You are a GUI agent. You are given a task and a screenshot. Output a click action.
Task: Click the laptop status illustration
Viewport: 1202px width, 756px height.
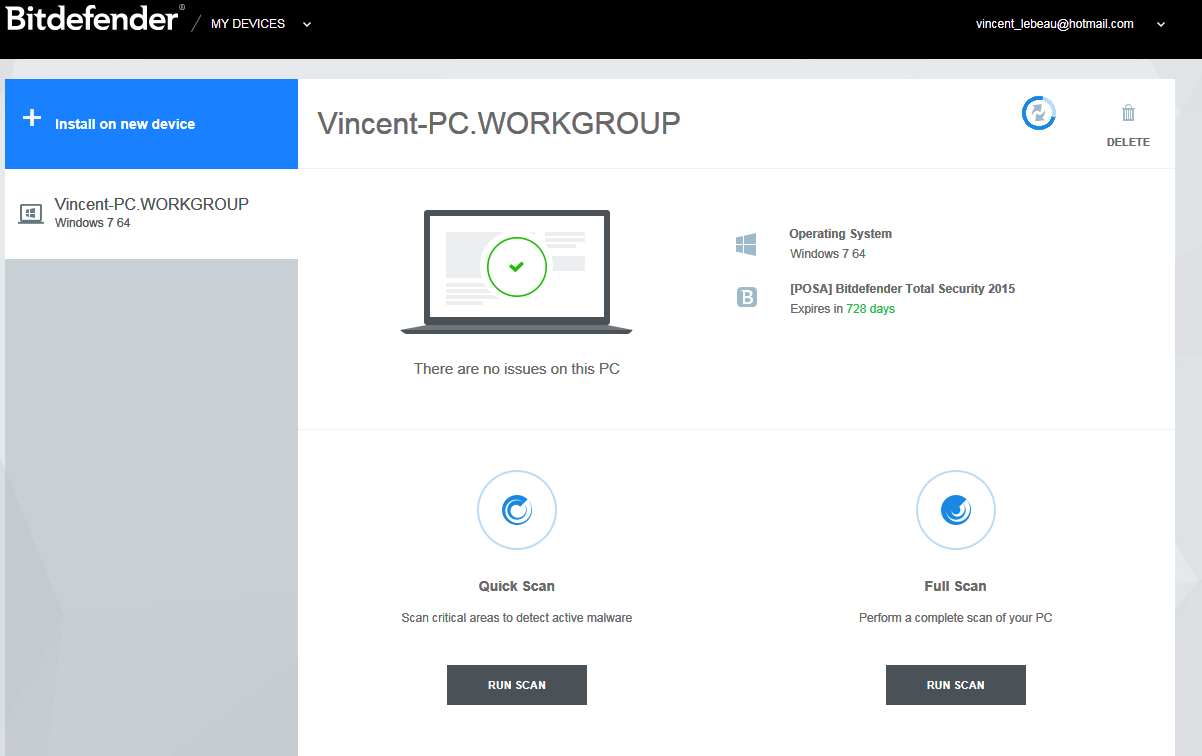point(516,272)
